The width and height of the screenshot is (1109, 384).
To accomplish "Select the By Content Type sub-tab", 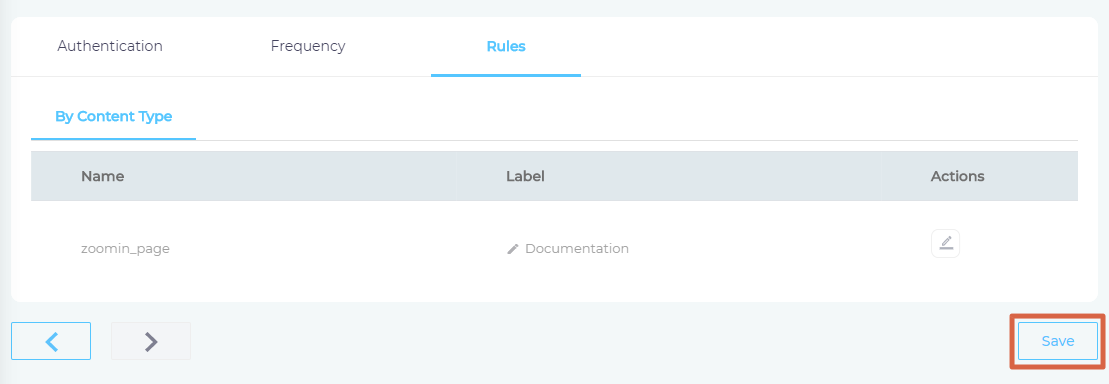I will tap(114, 117).
